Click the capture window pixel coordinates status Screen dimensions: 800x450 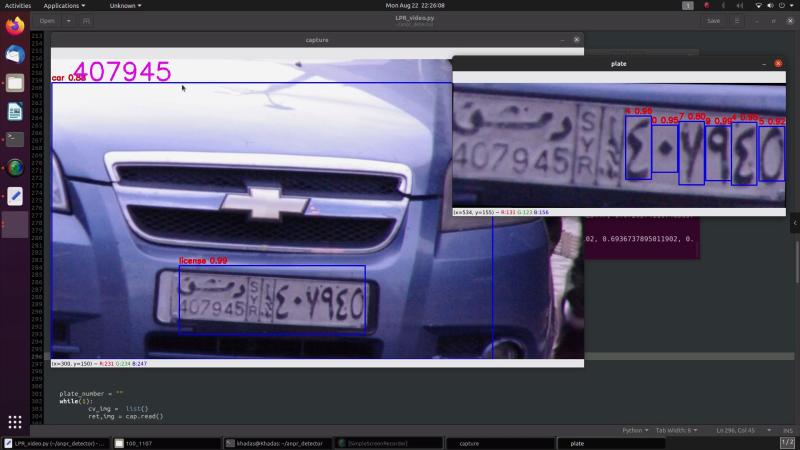(99, 364)
